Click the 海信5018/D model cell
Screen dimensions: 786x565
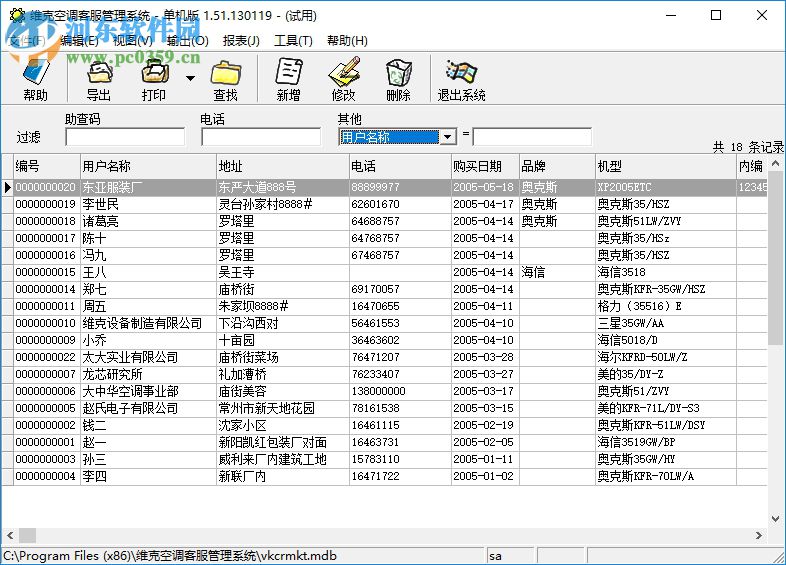click(x=665, y=341)
